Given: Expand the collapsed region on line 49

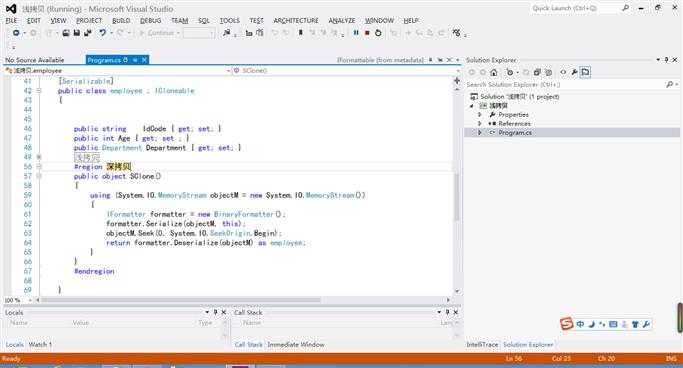Looking at the screenshot, I should (x=39, y=157).
